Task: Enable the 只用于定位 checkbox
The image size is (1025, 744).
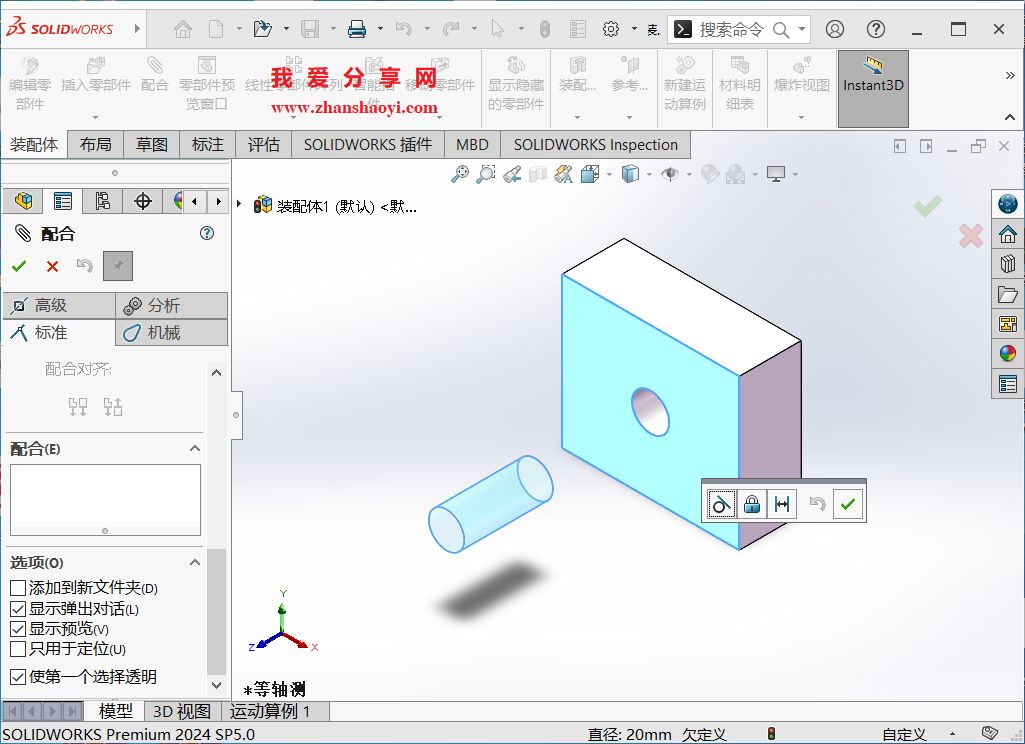Action: (x=17, y=649)
